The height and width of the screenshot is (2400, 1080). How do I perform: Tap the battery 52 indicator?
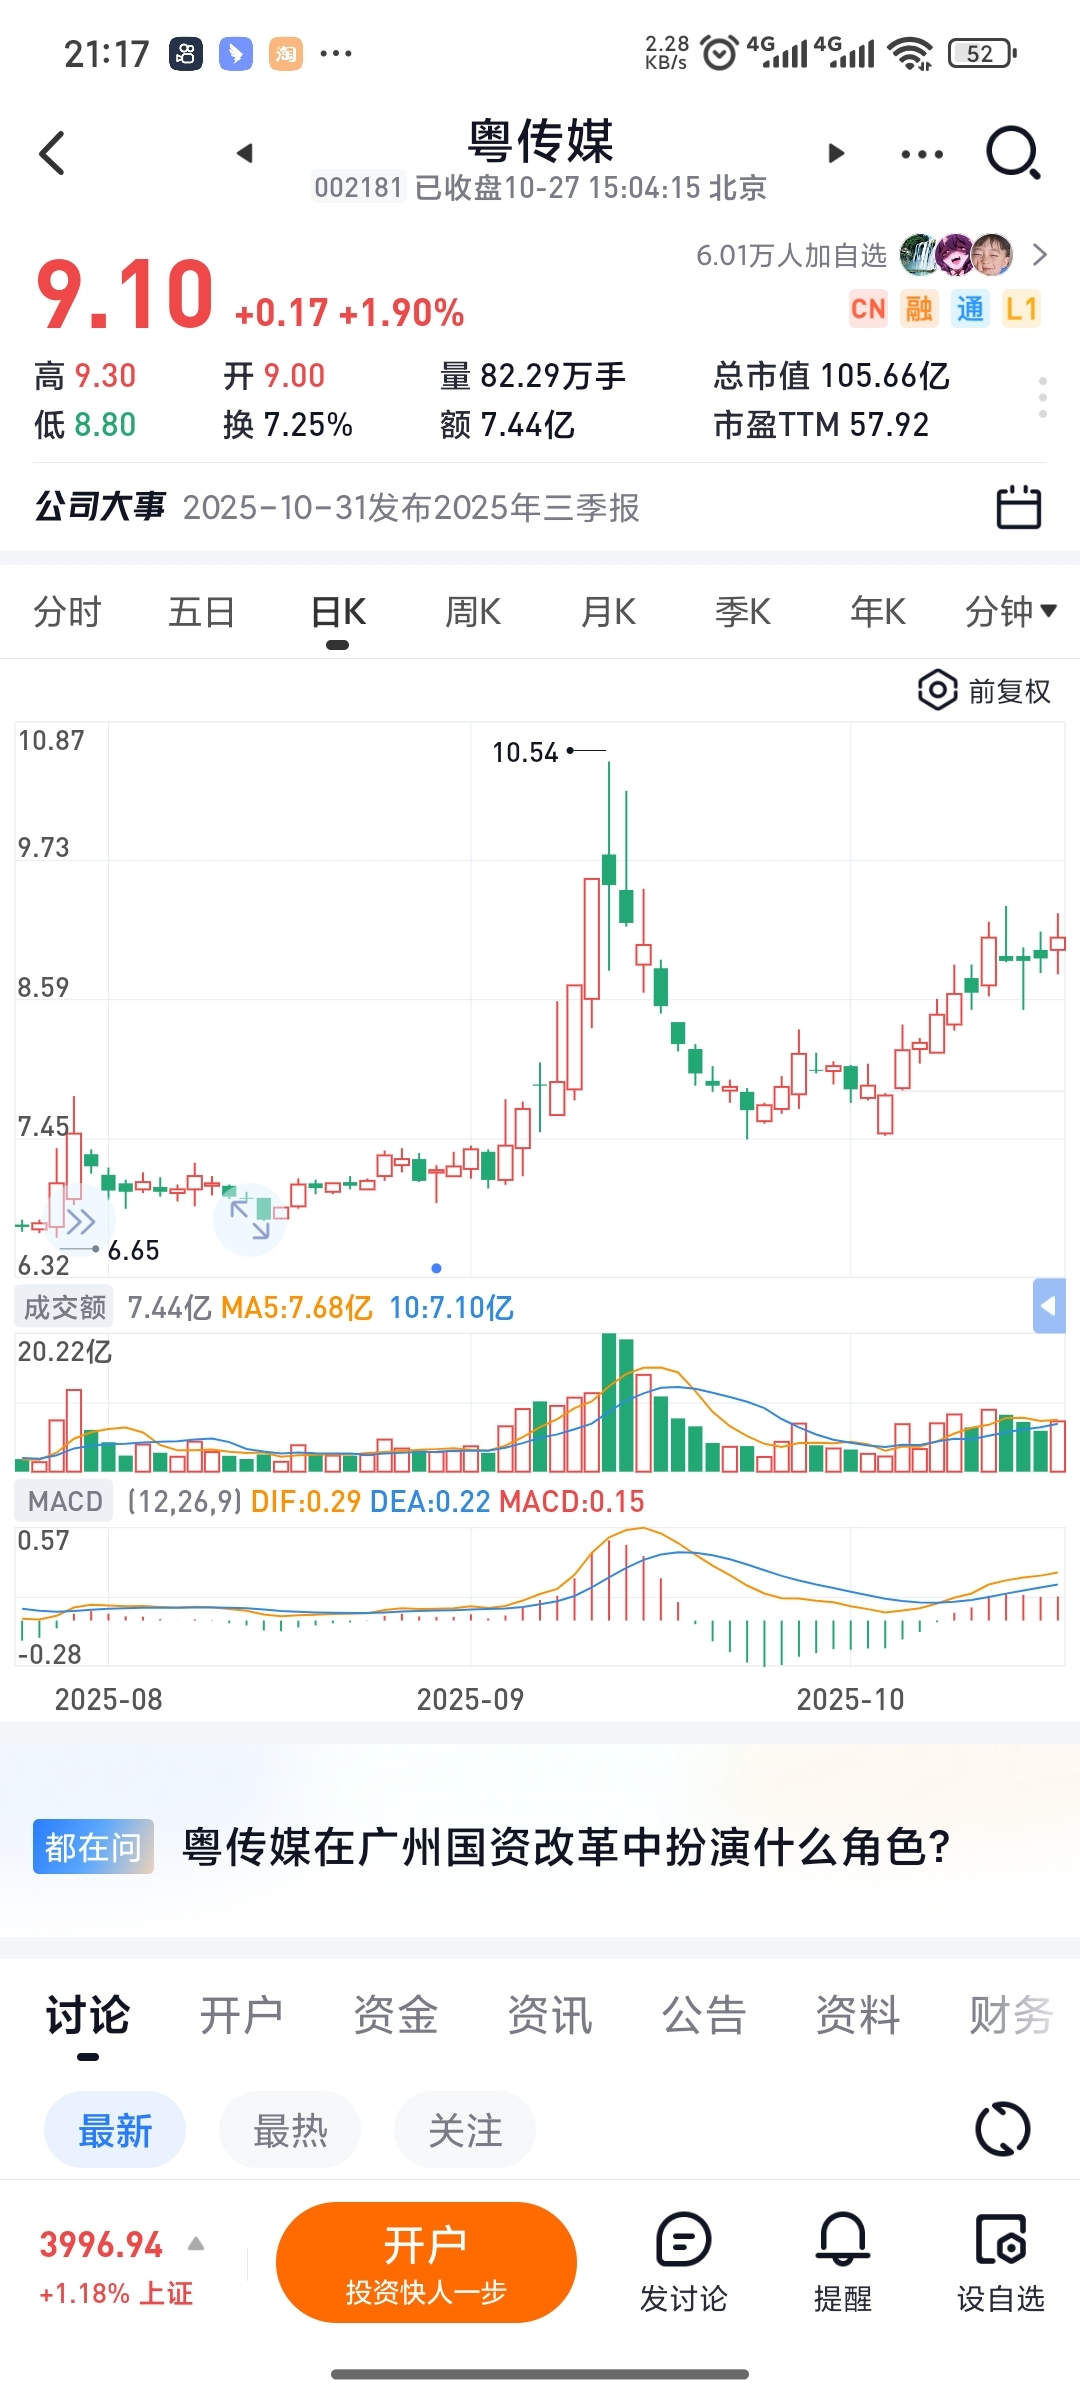coord(981,53)
